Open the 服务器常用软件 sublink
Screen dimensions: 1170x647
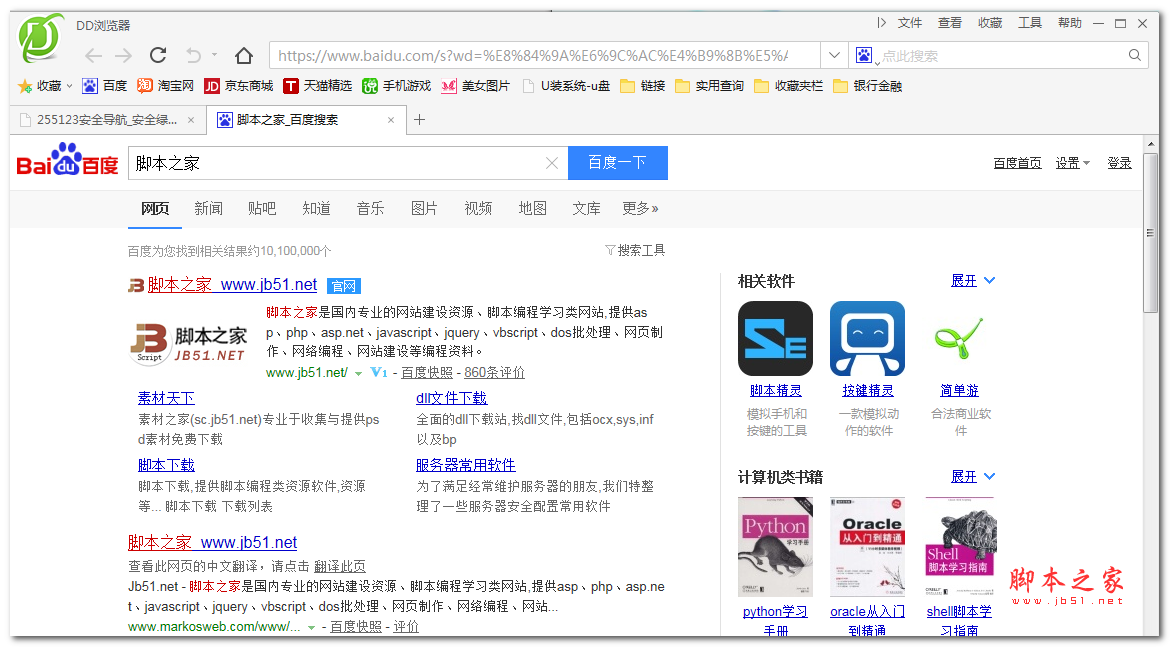466,465
